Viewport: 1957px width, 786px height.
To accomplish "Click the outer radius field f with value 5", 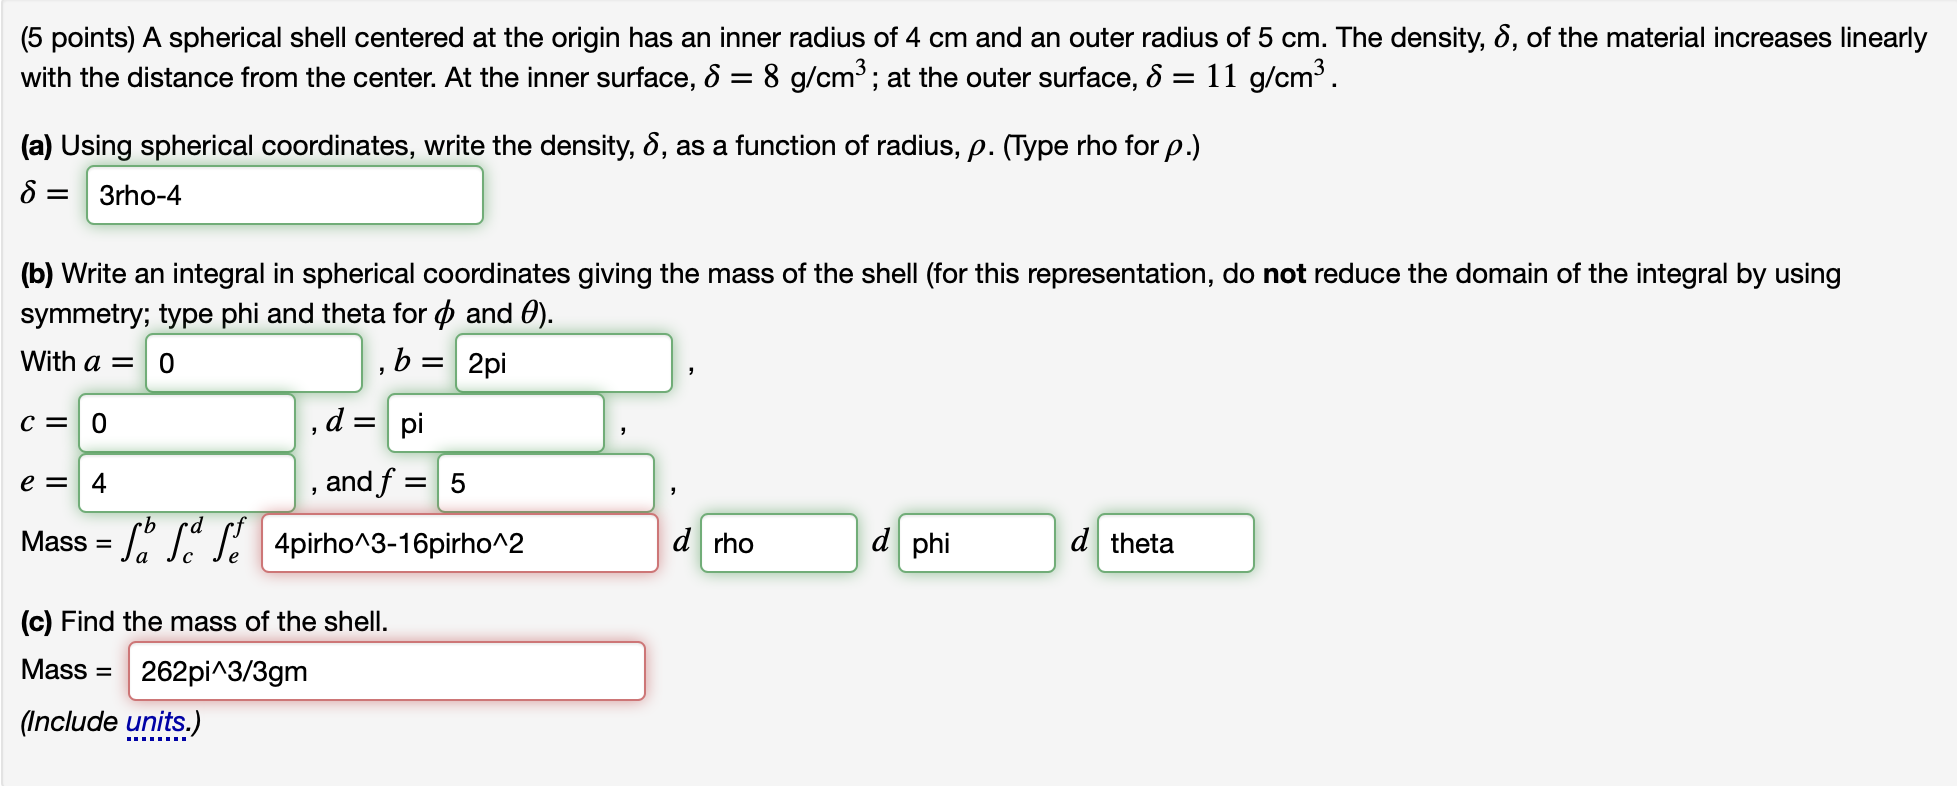I will click(544, 483).
